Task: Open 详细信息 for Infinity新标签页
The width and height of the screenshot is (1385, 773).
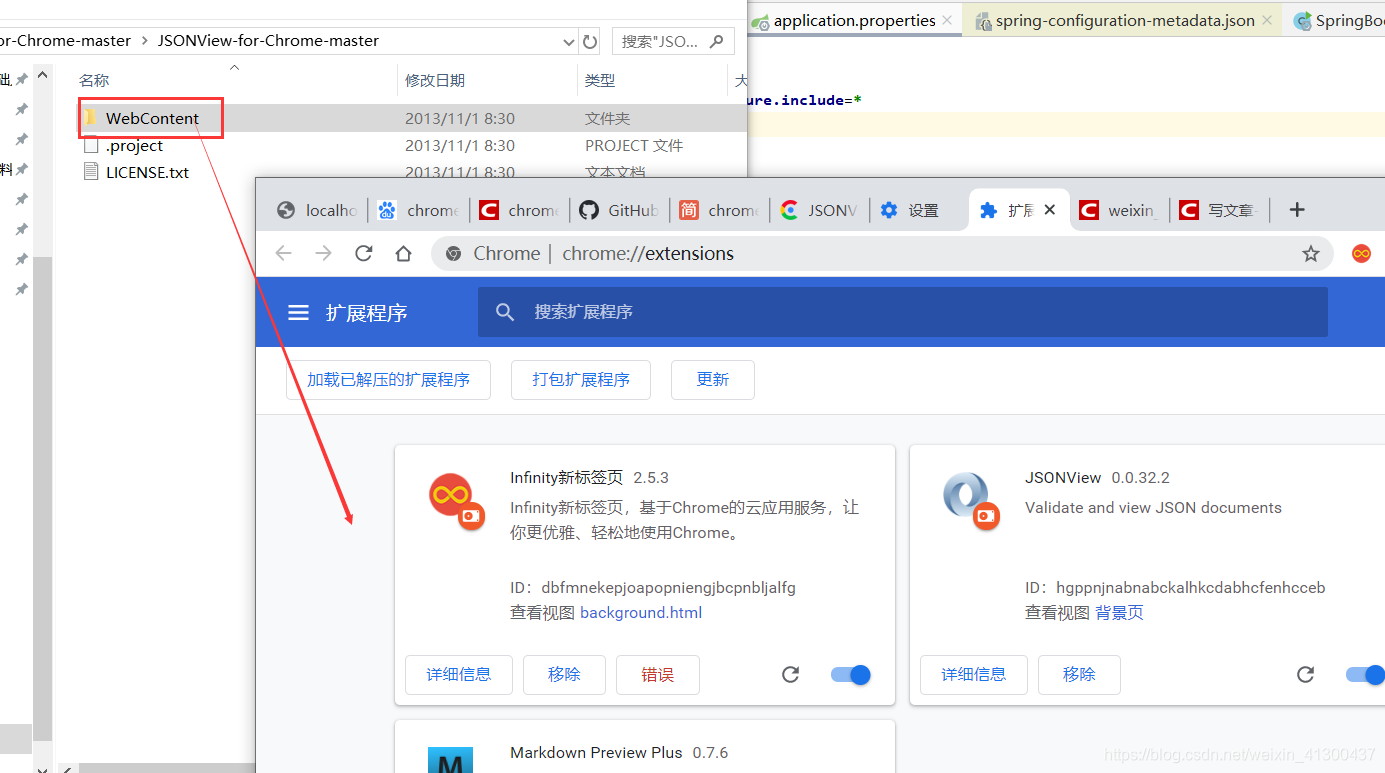Action: [x=459, y=675]
